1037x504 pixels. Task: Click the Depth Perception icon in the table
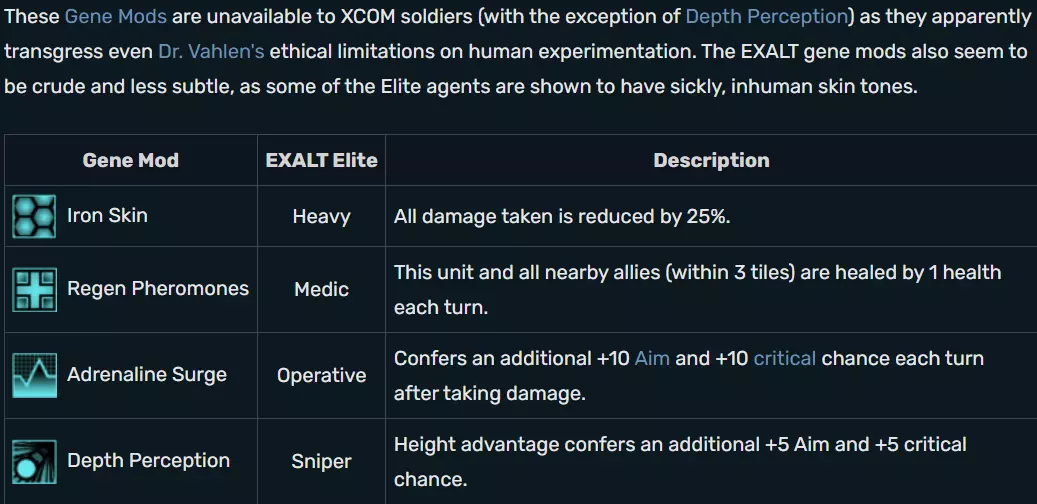[x=34, y=461]
